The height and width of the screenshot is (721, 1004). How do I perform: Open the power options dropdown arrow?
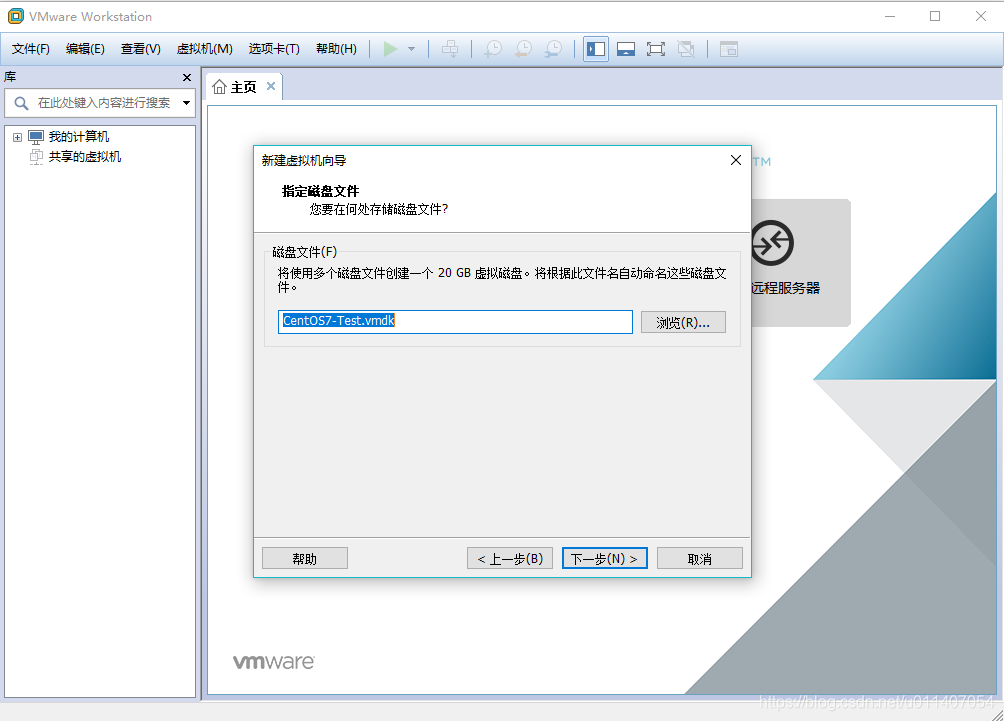click(411, 49)
